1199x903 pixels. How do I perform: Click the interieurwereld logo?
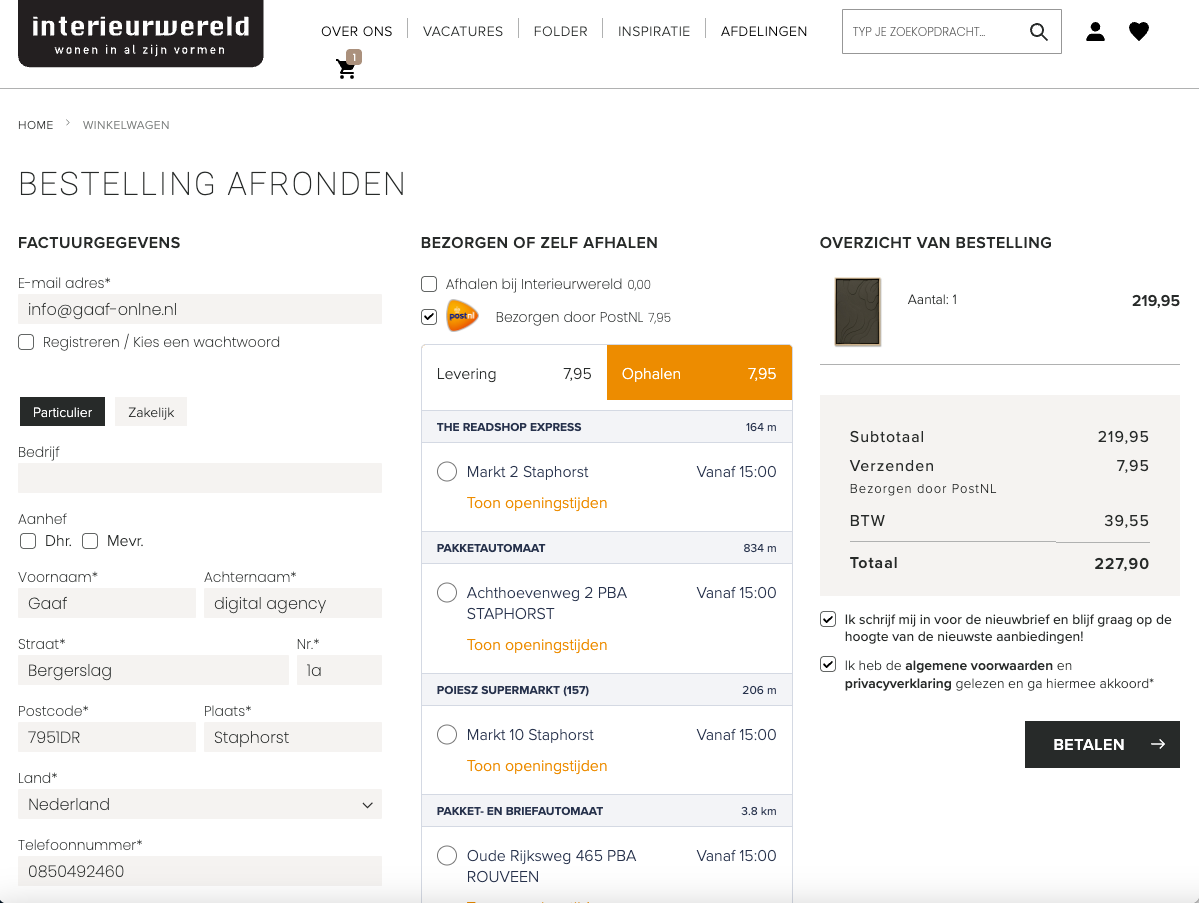pos(140,34)
